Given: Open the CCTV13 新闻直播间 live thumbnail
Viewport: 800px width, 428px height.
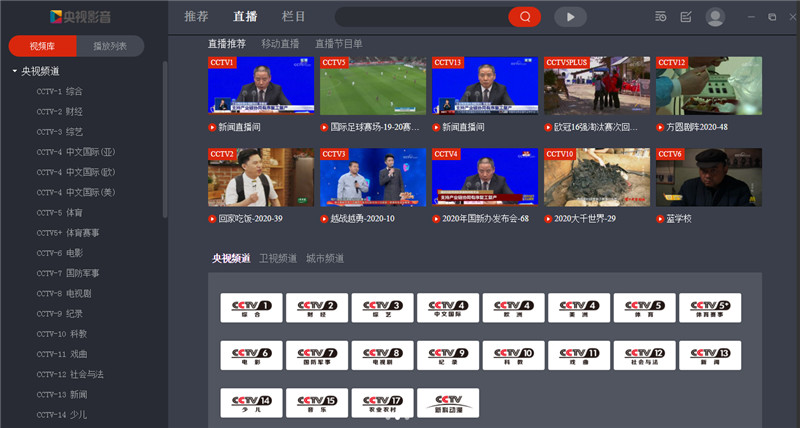Looking at the screenshot, I should pyautogui.click(x=485, y=85).
